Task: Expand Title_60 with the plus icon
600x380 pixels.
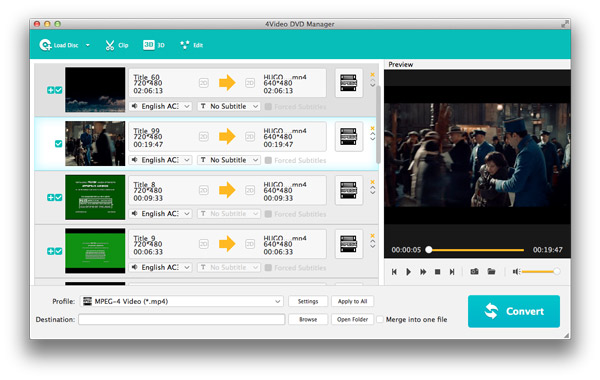Action: tap(51, 90)
